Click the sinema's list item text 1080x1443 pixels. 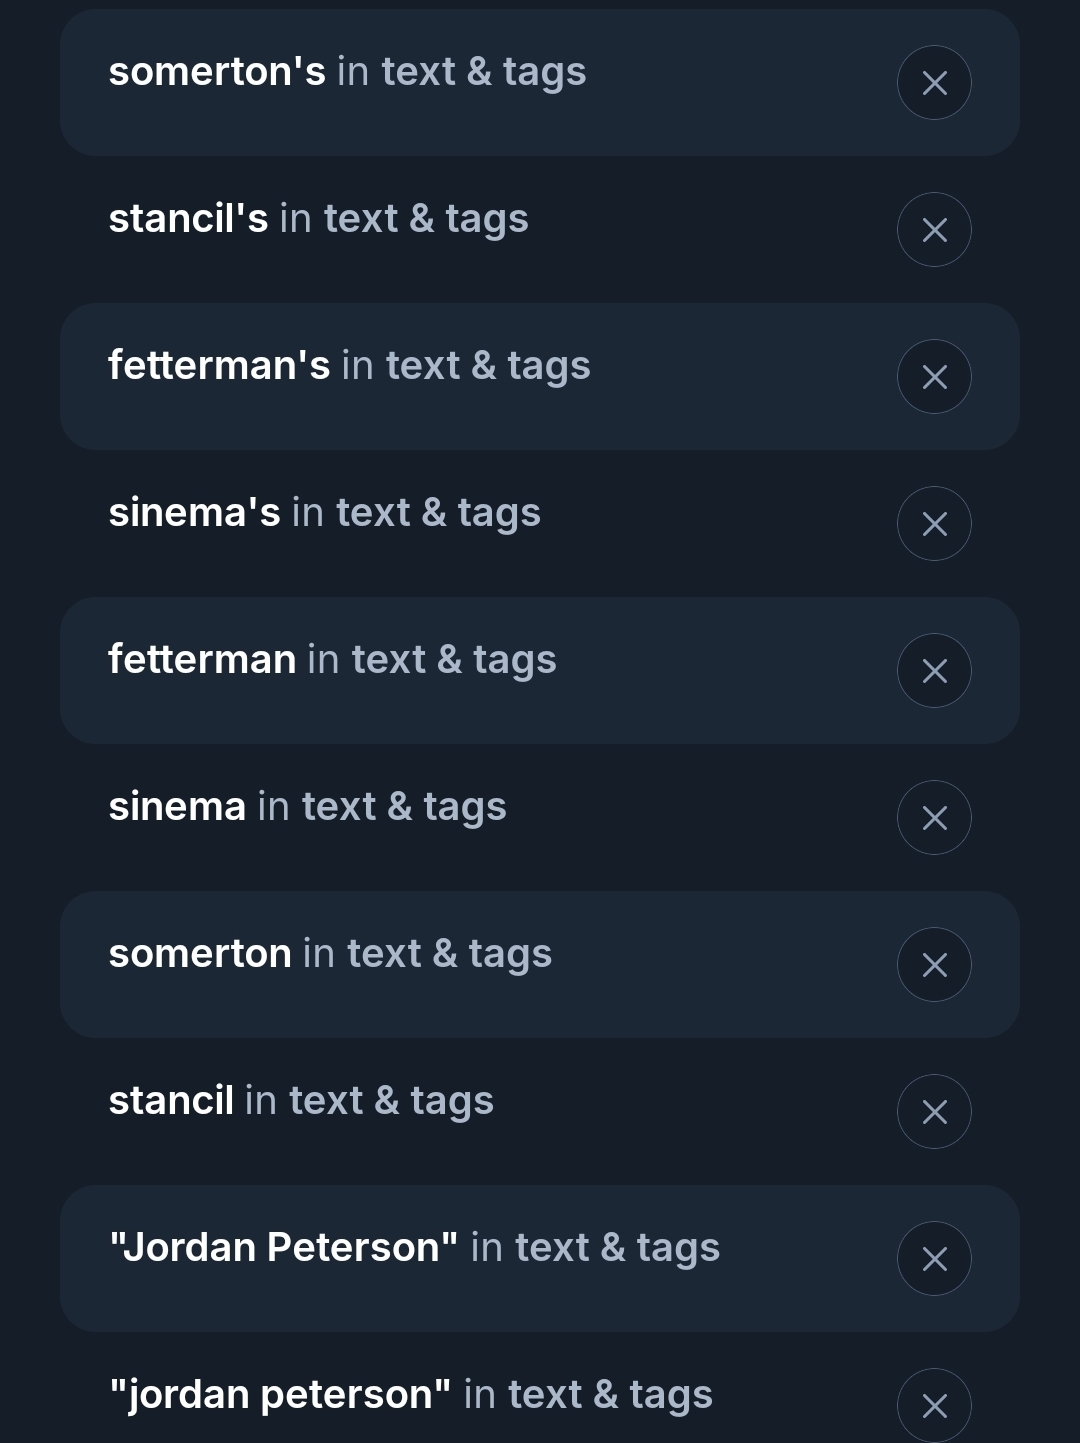324,513
